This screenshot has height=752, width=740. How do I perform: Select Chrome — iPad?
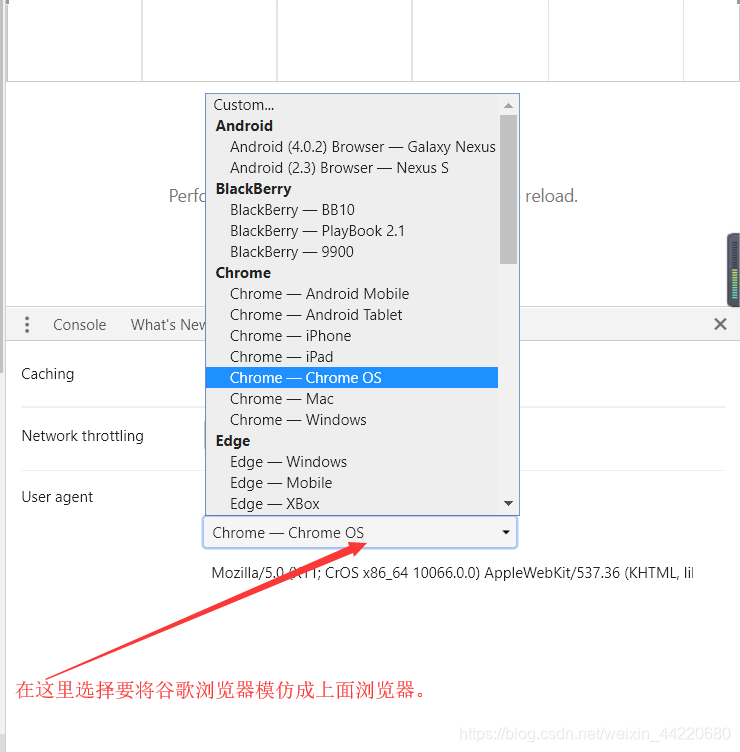point(352,357)
